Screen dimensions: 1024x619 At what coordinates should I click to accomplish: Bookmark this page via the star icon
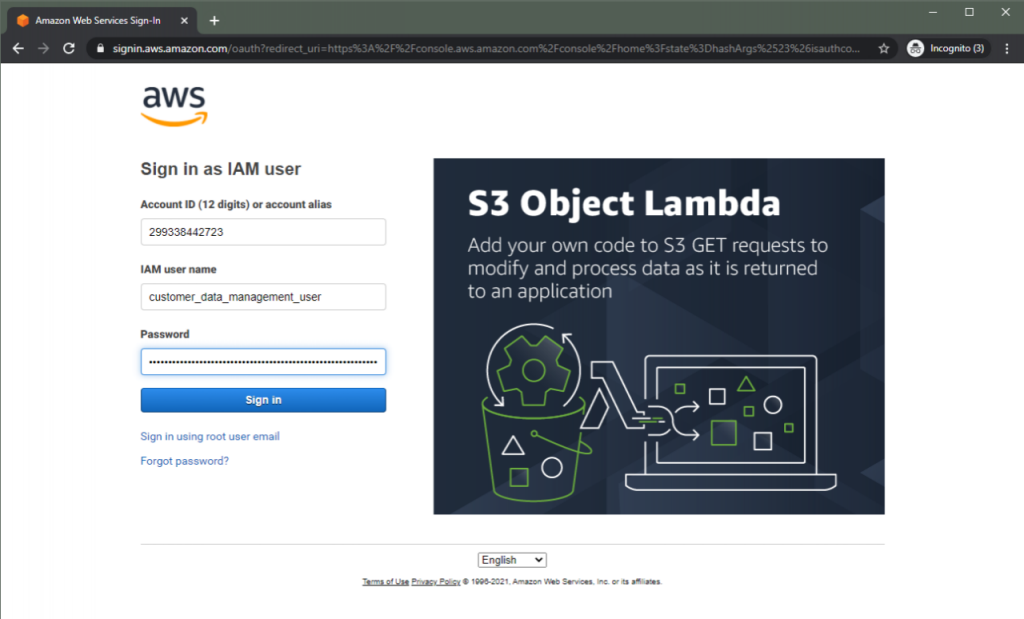coord(884,46)
